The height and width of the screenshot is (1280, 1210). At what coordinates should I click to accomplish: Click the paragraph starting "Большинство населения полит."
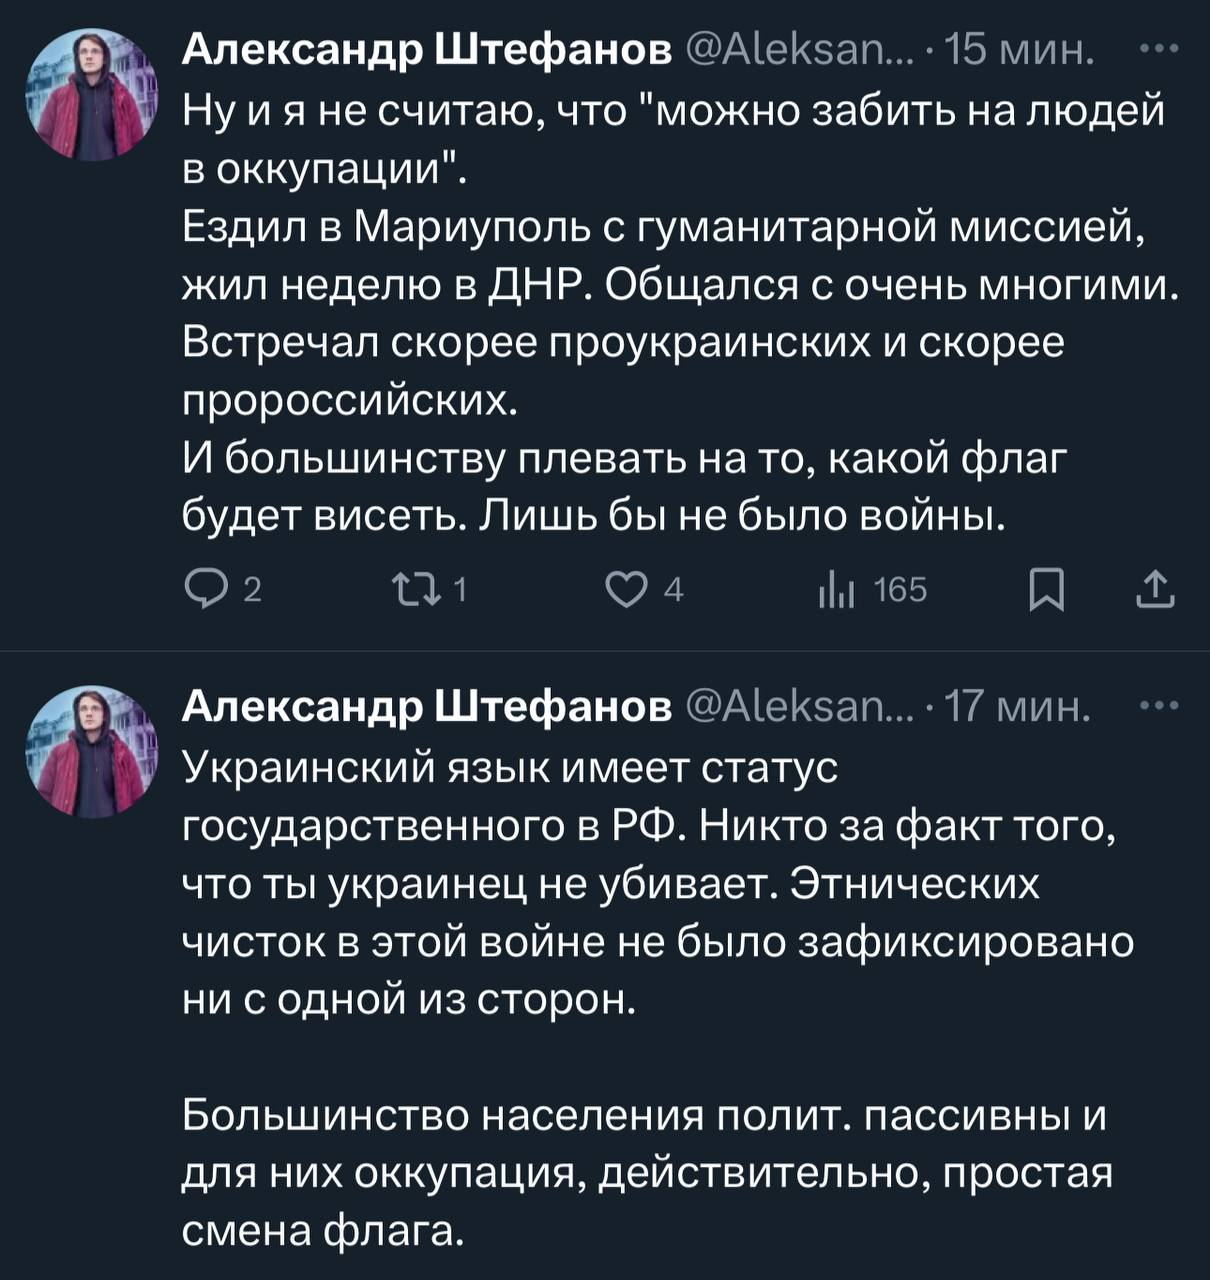pos(646,1172)
